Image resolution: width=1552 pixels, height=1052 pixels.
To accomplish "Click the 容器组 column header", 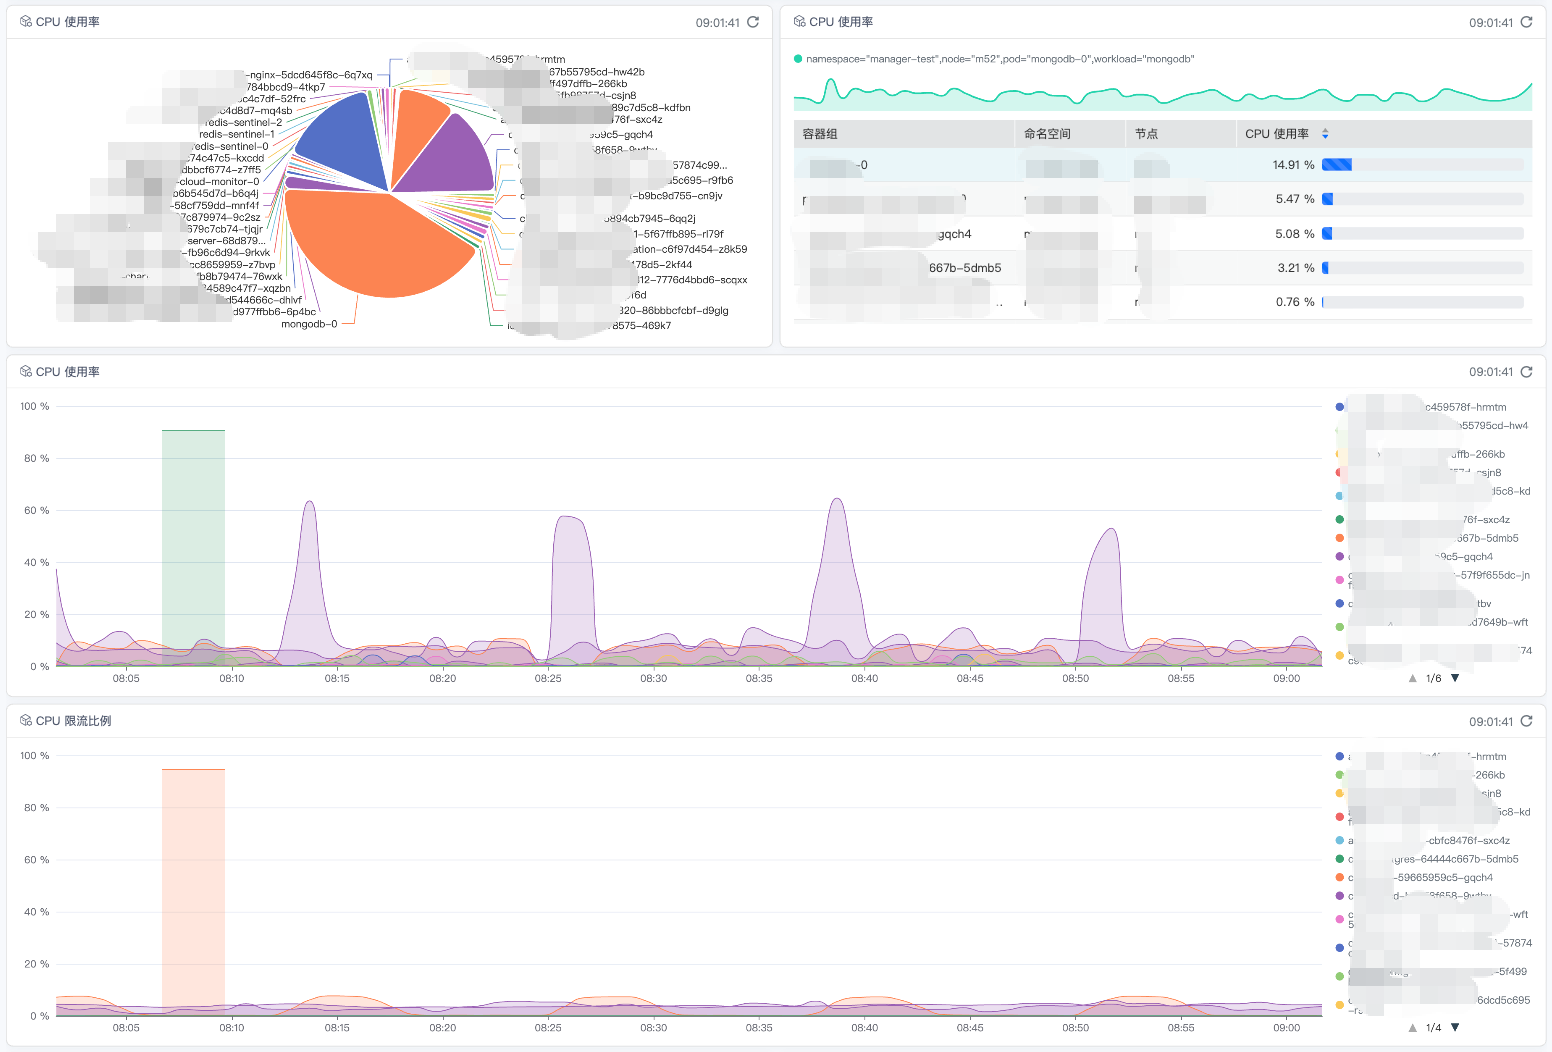I will 821,134.
